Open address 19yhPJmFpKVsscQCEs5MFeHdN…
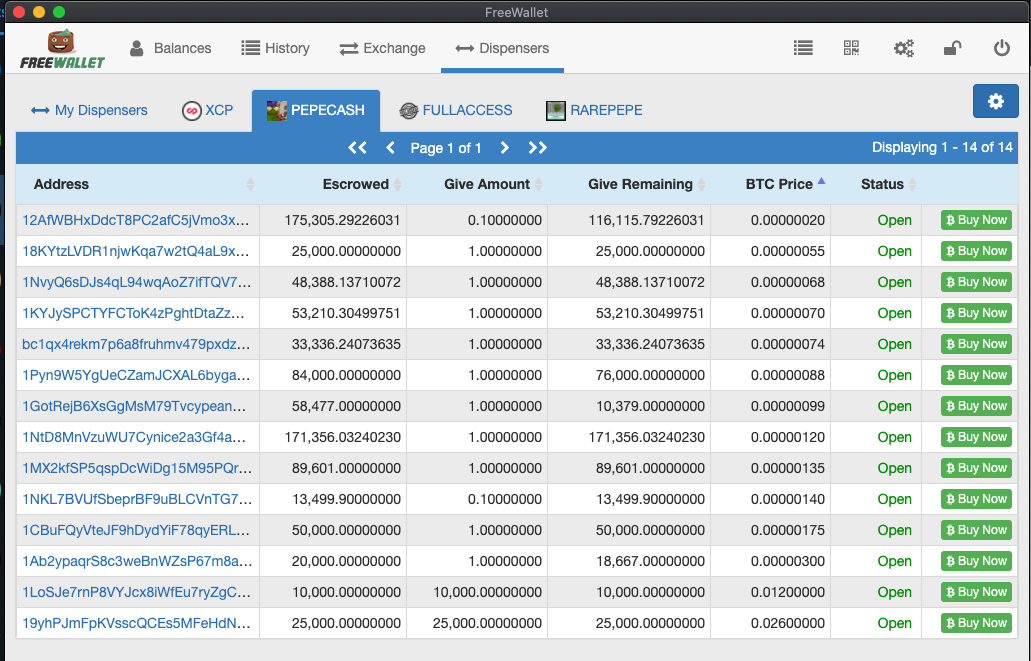Screen dimensions: 1031x661 click(x=136, y=623)
